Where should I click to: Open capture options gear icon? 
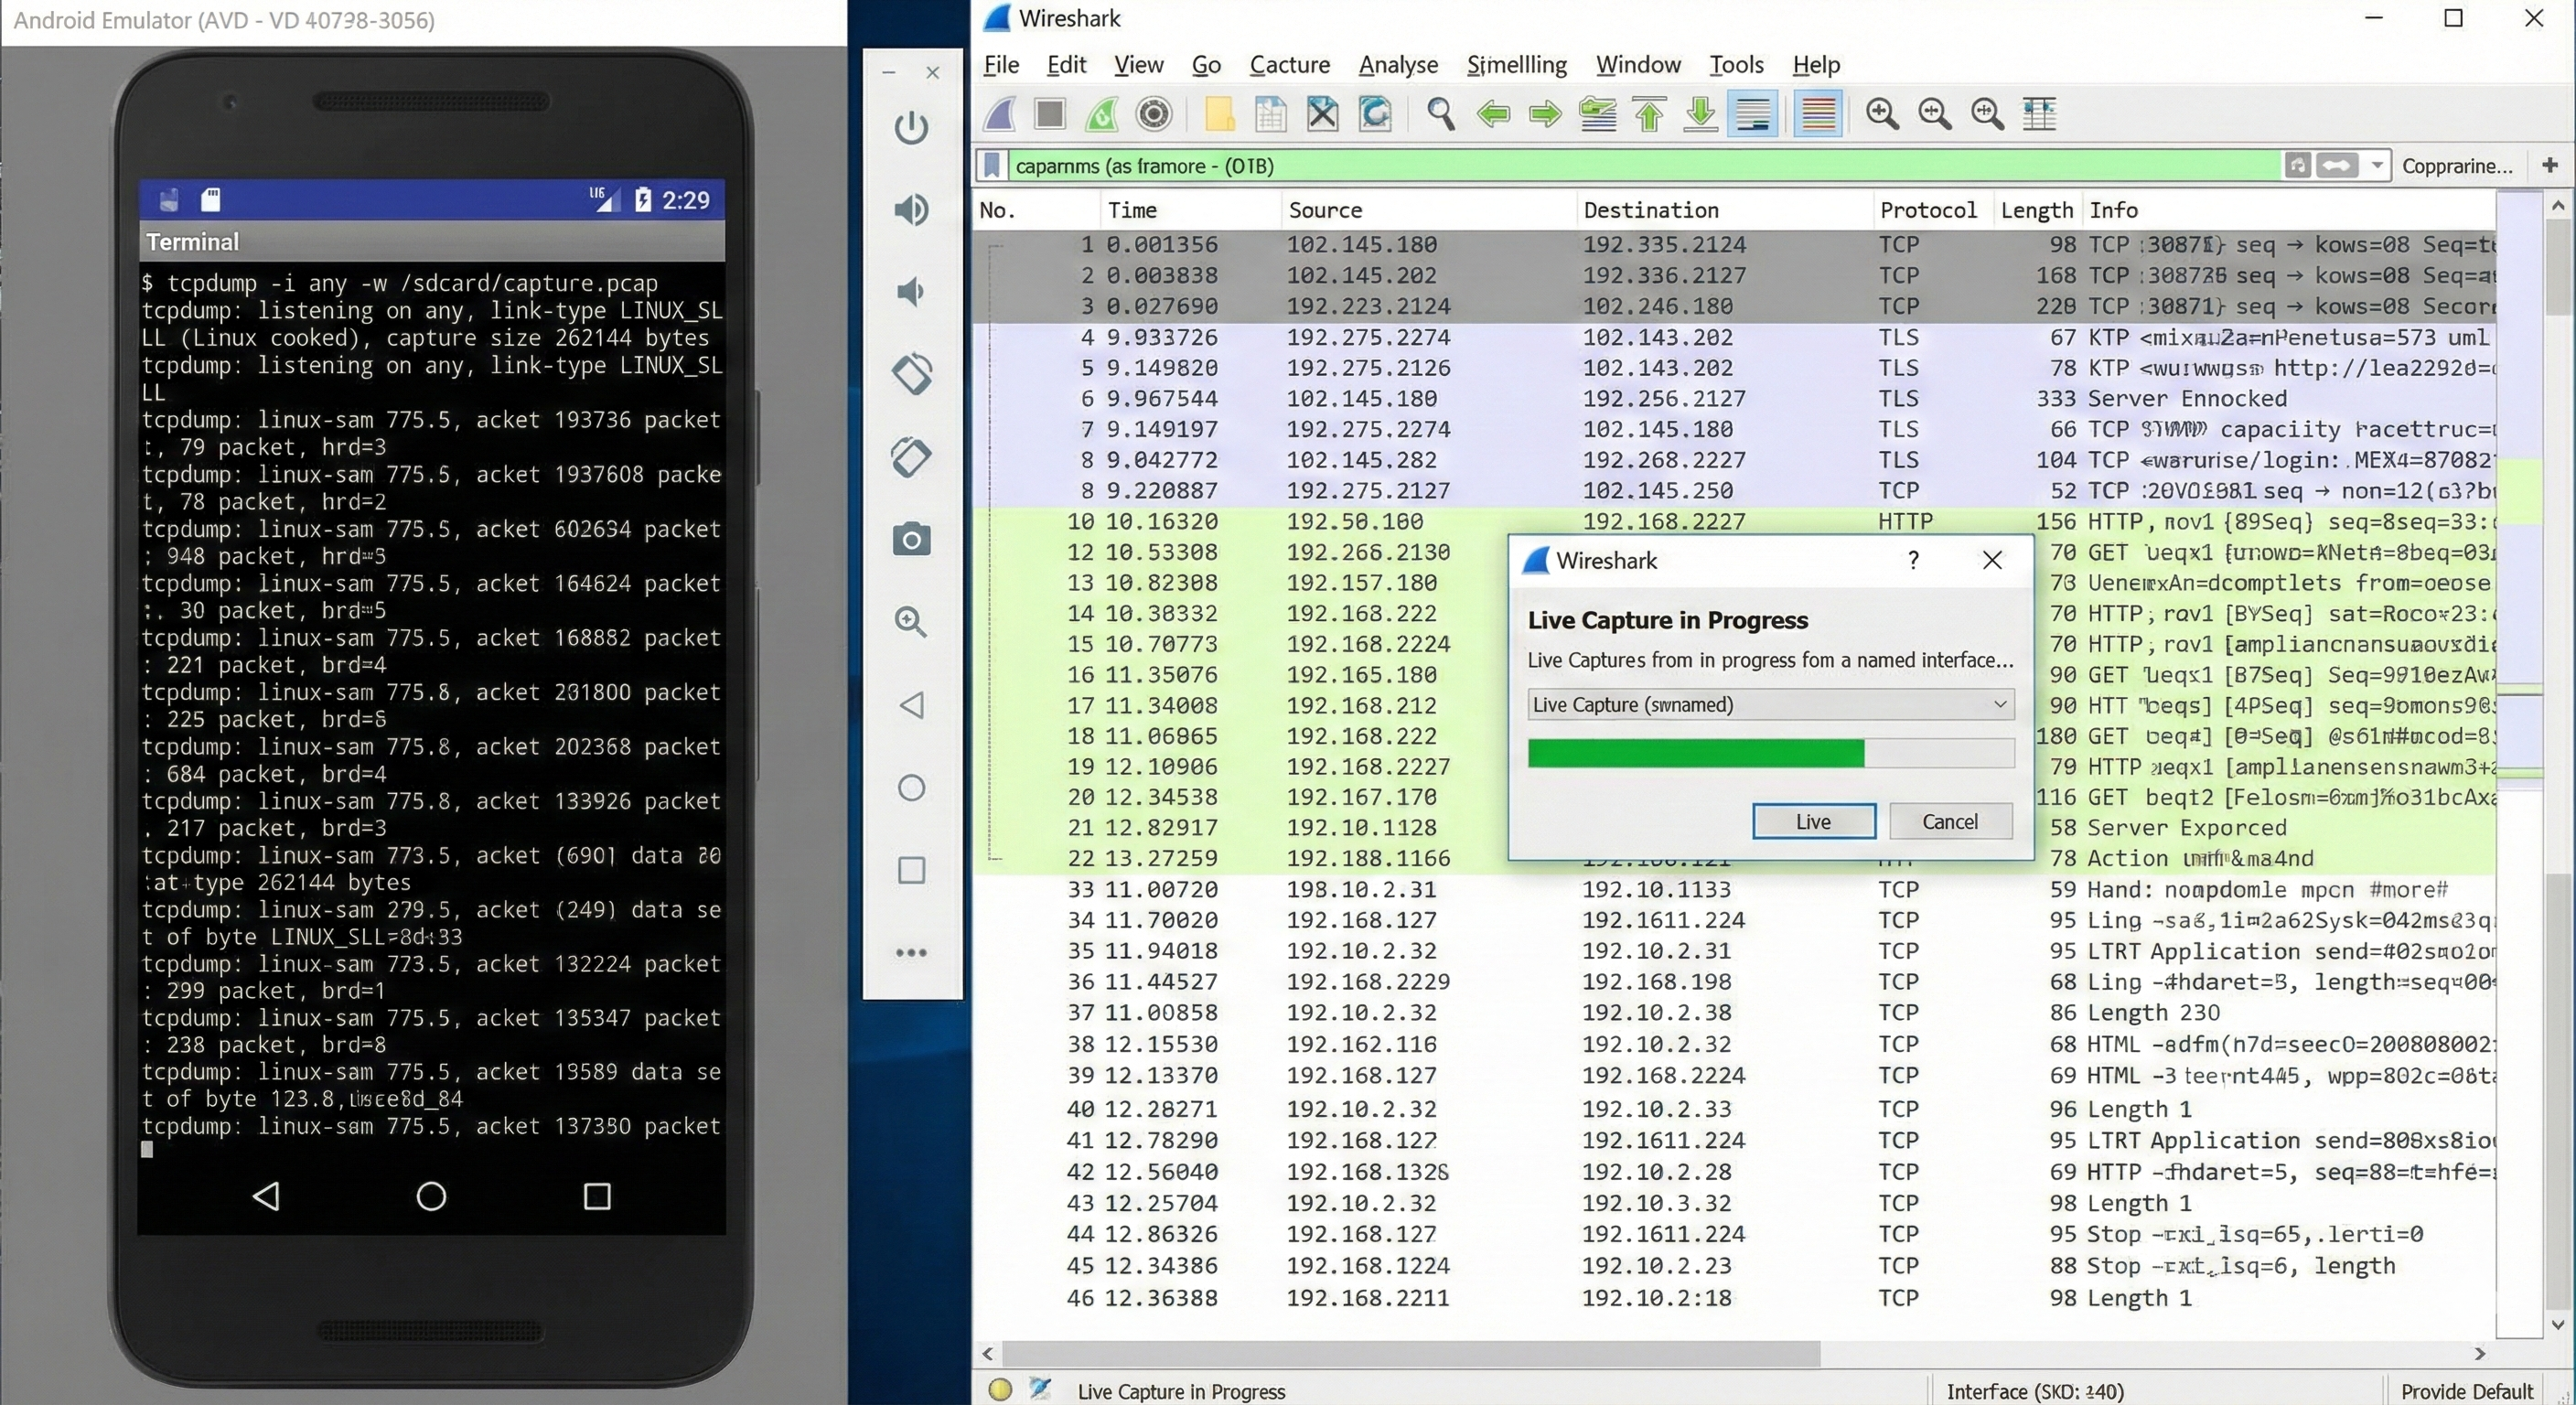[1154, 114]
